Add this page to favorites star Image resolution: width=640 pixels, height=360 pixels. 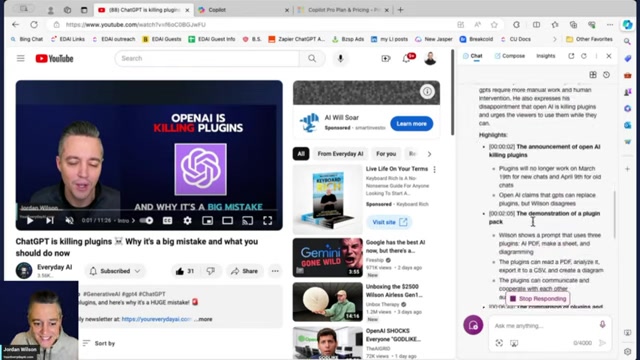click(x=494, y=24)
